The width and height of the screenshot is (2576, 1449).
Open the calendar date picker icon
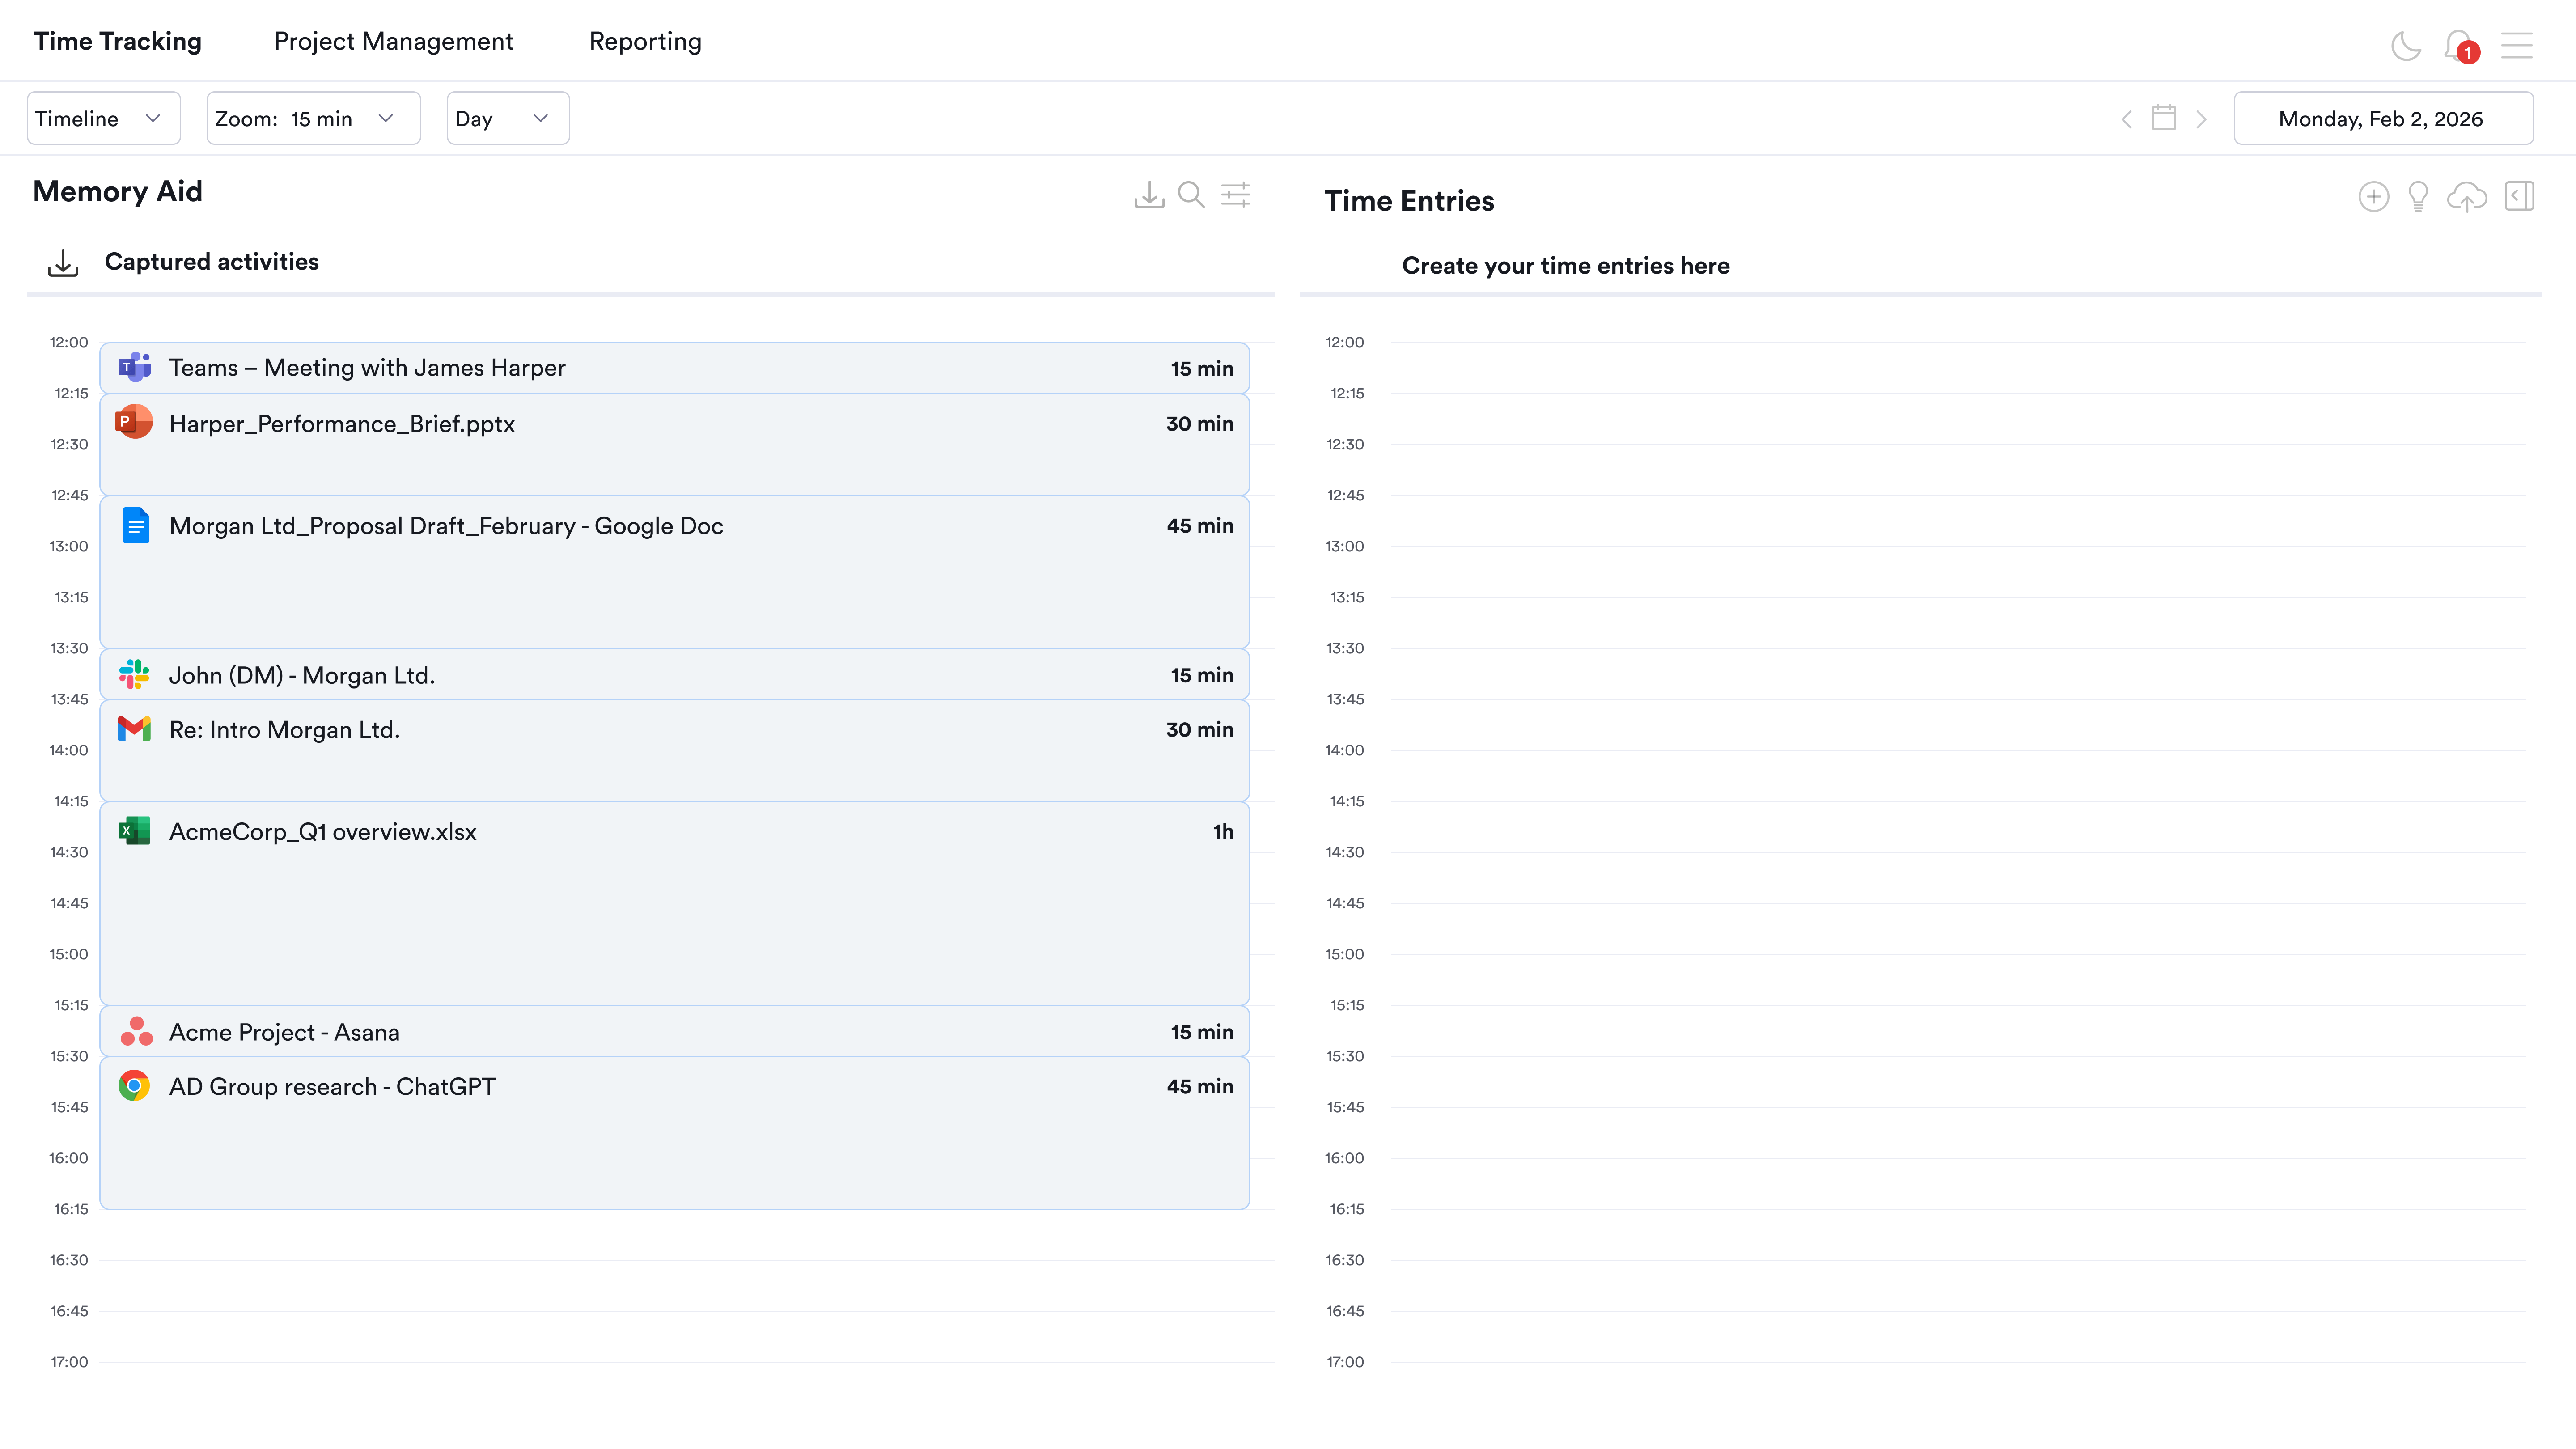click(x=2164, y=119)
